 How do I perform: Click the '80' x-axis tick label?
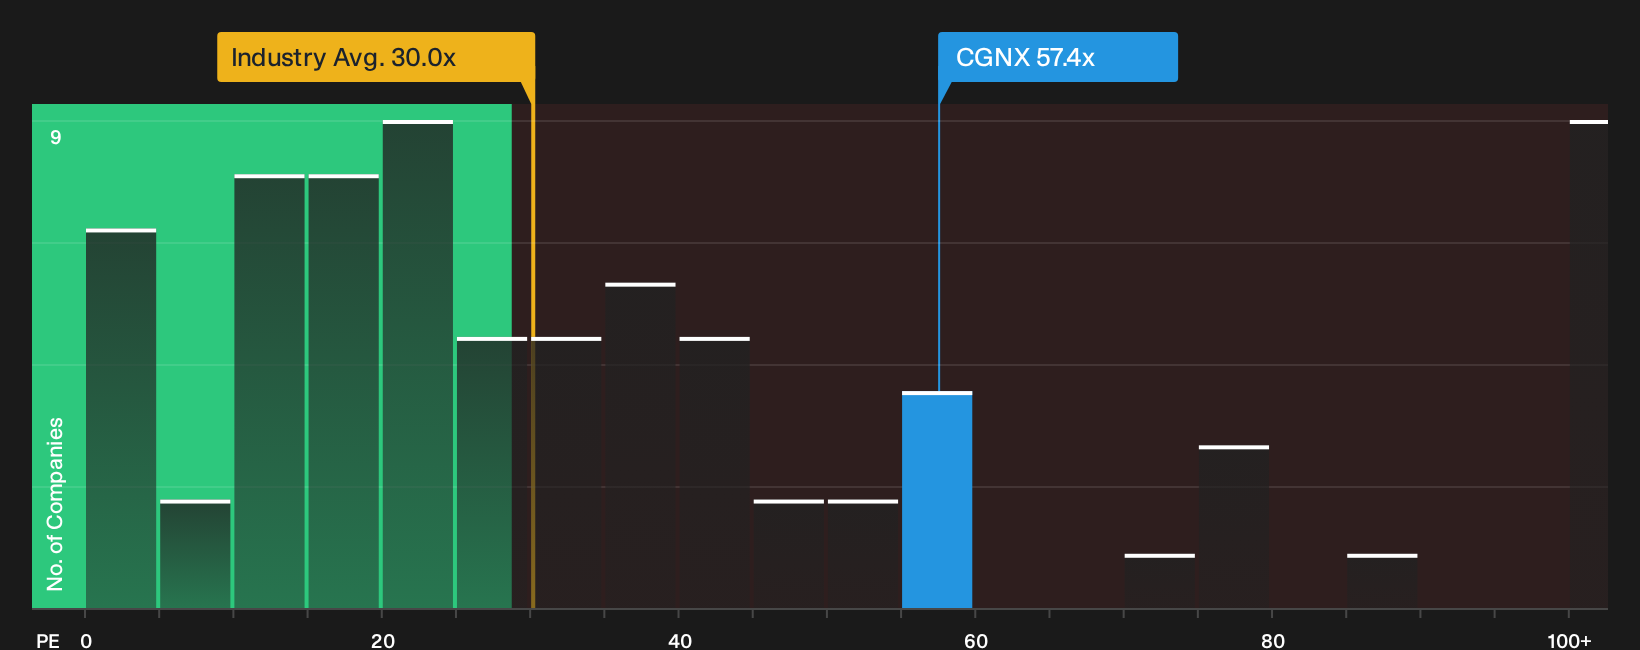pyautogui.click(x=1273, y=641)
